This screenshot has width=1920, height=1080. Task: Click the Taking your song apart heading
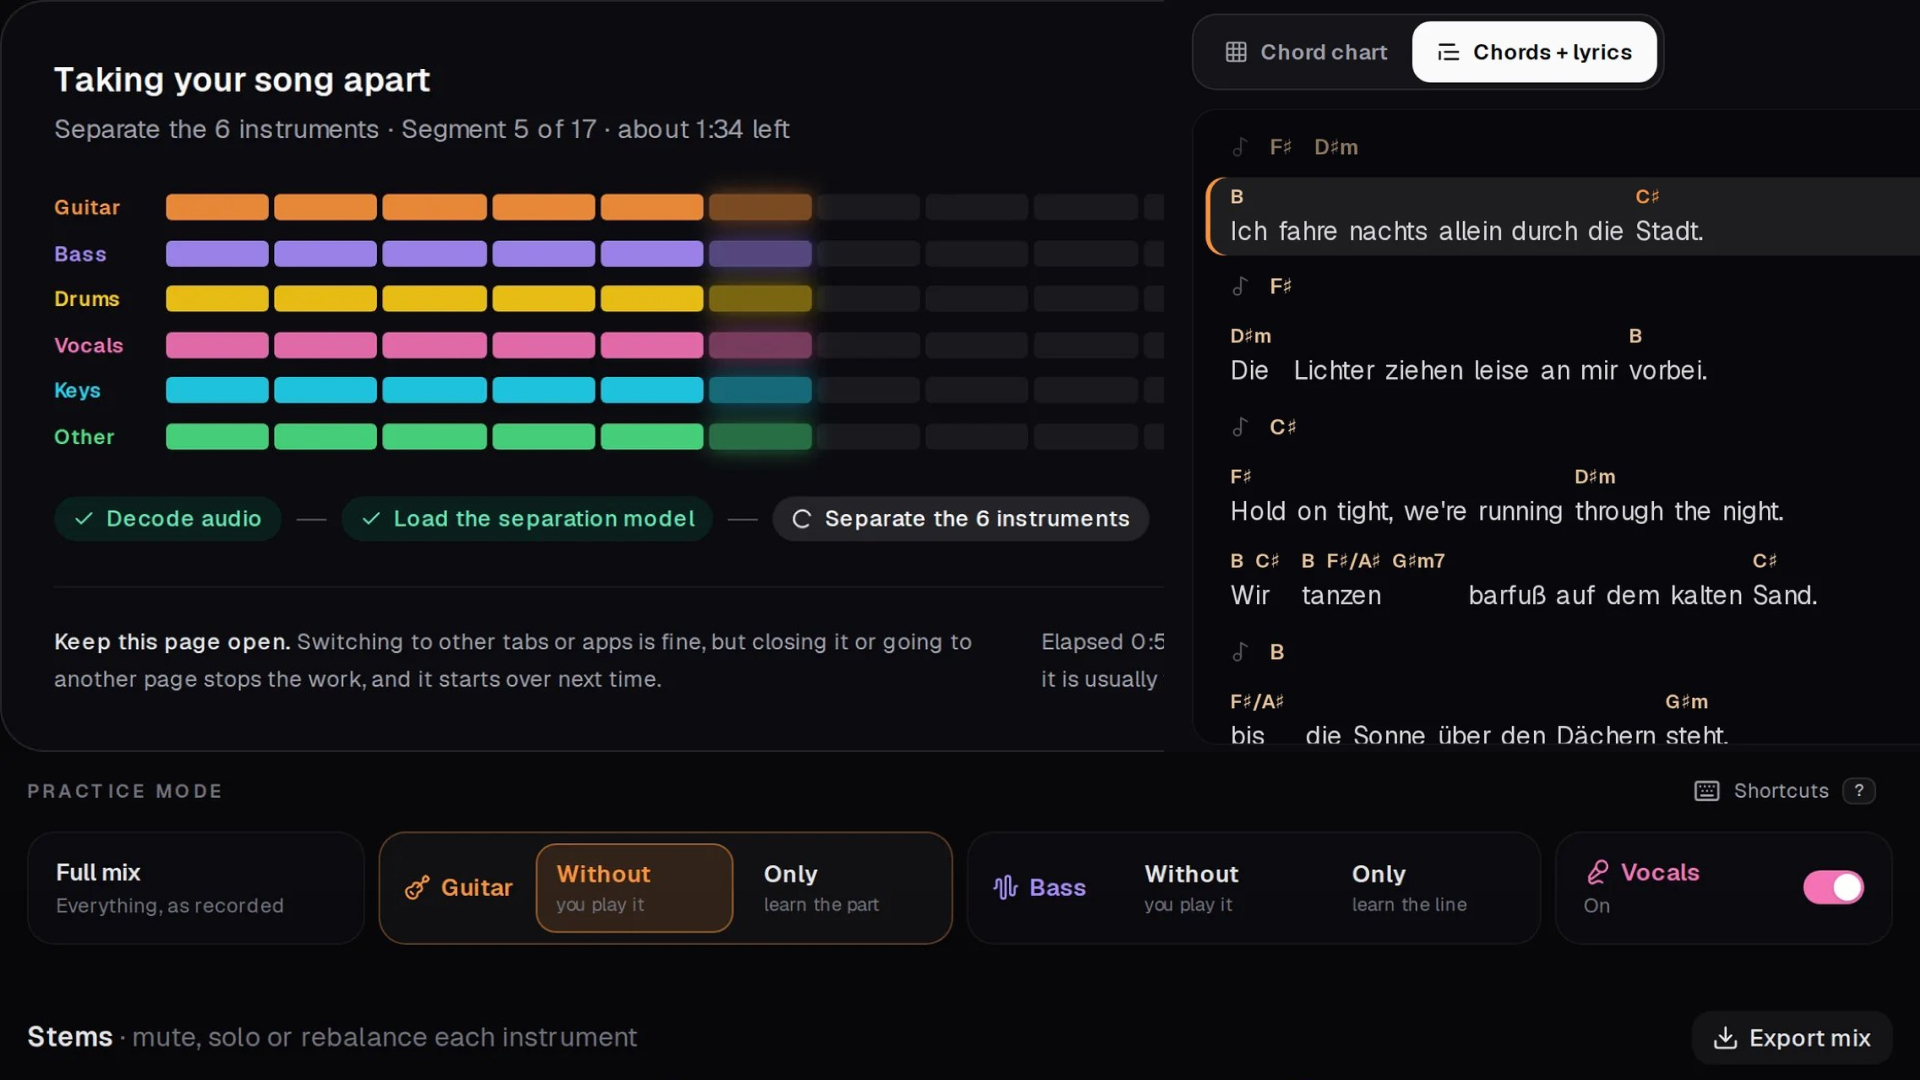pos(242,80)
